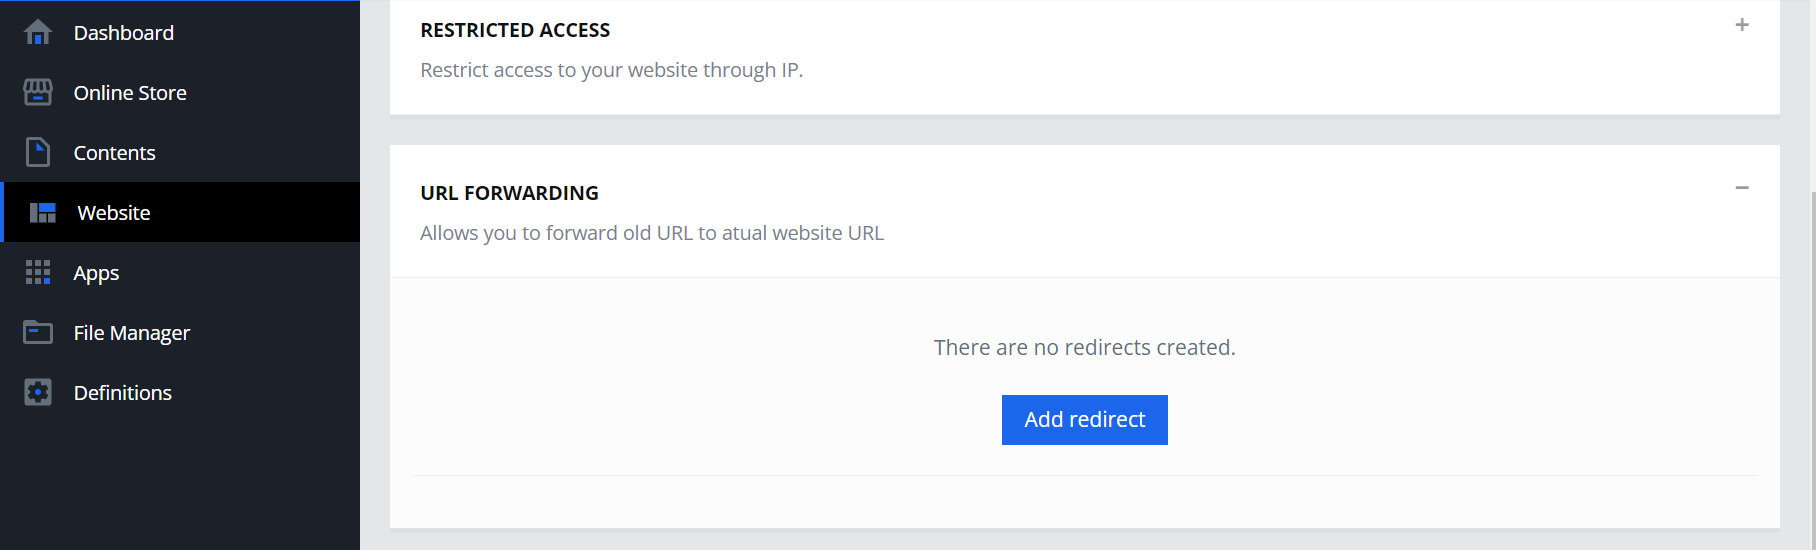Click the Definitions gear icon
This screenshot has width=1816, height=550.
point(38,392)
